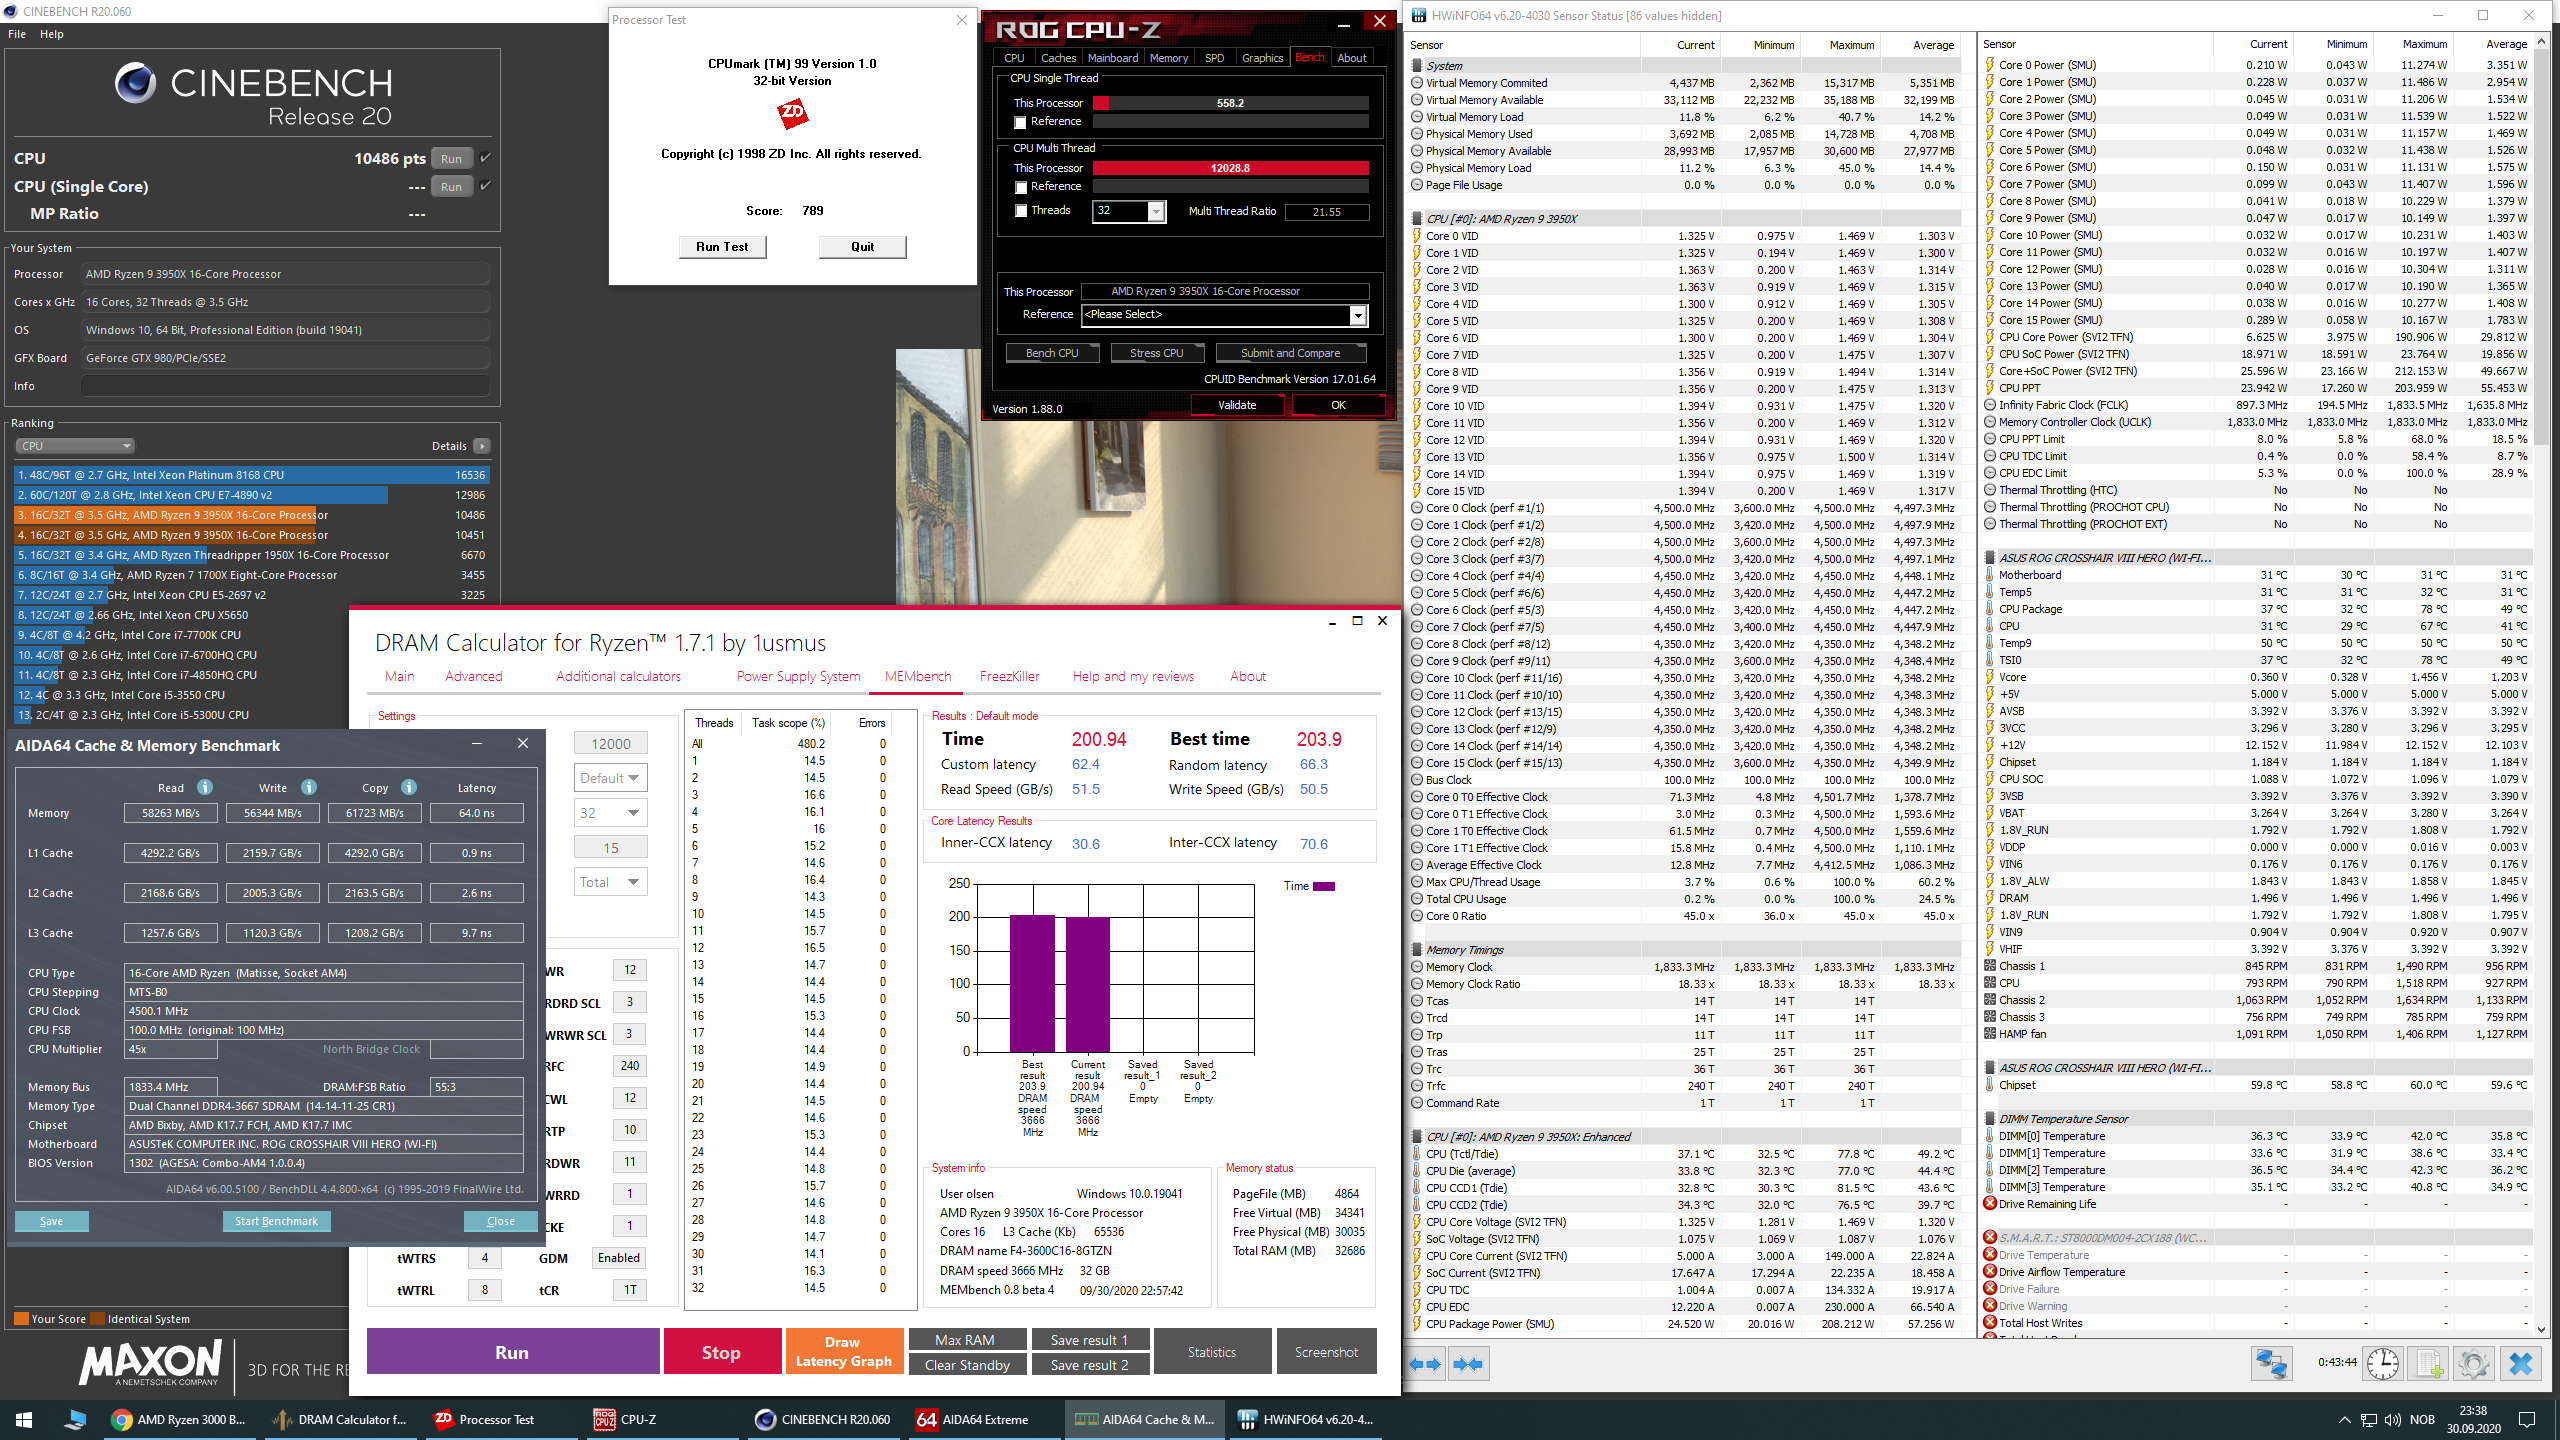Click the drive failure error icon beside Drive Temperature
This screenshot has height=1440, width=2560.
click(x=1990, y=1255)
